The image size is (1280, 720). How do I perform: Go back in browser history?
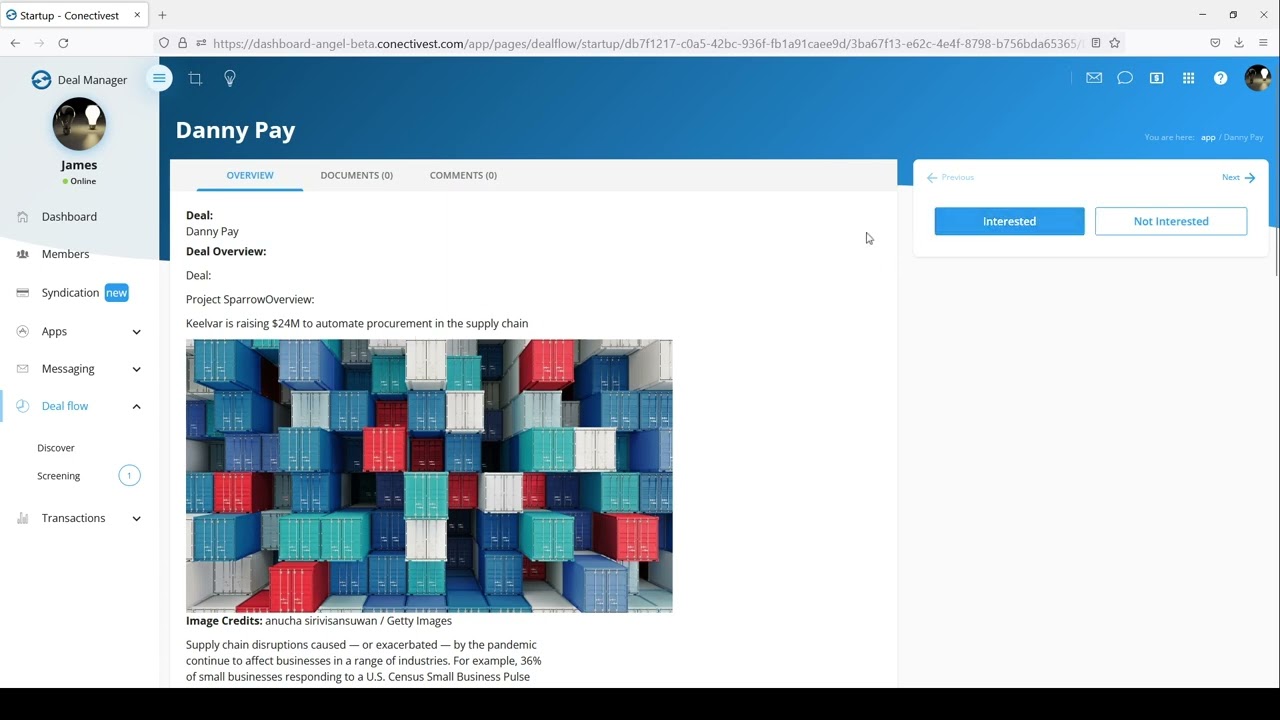pyautogui.click(x=15, y=43)
